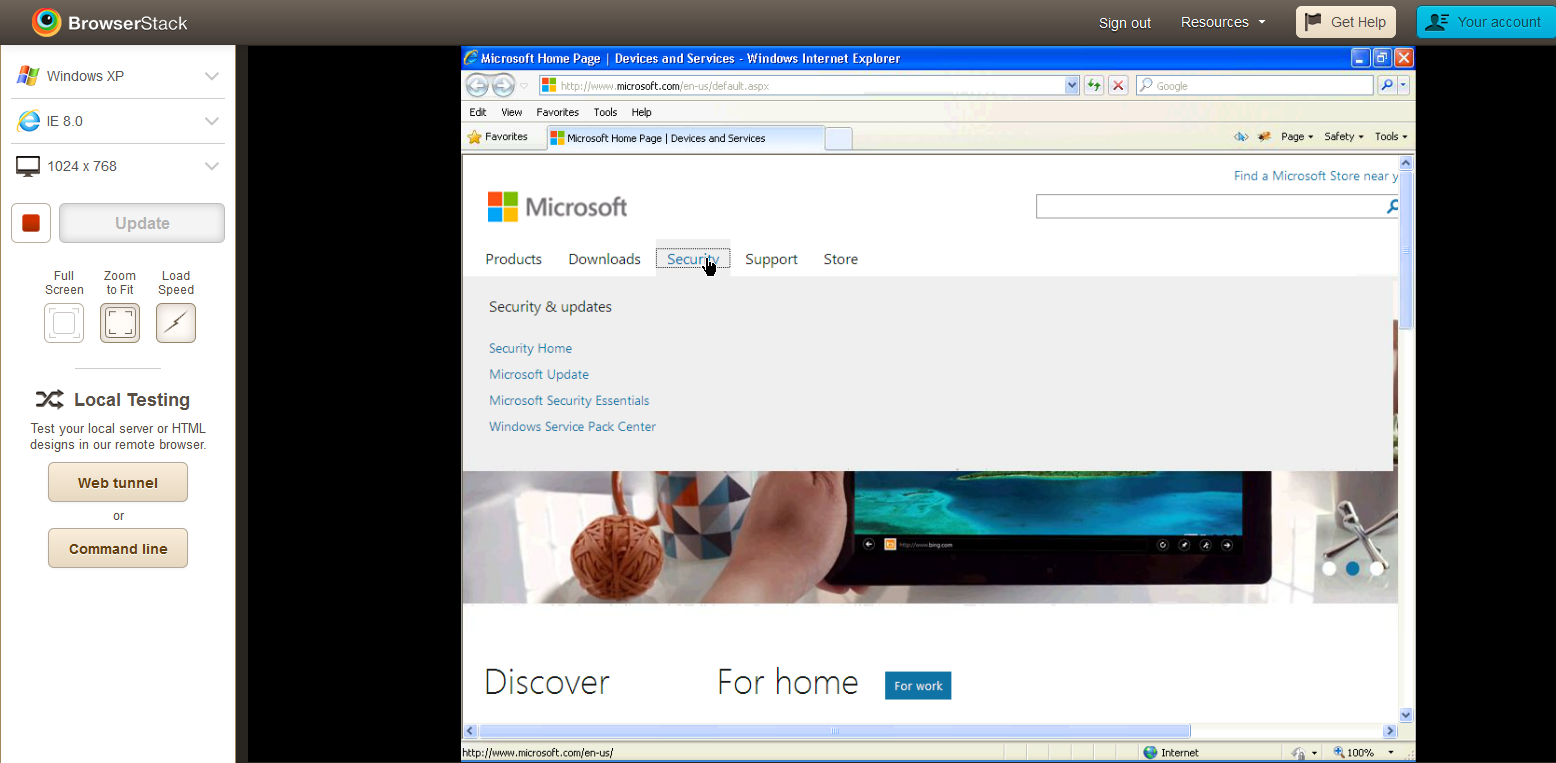This screenshot has width=1556, height=763.
Task: Click the BrowserStack logo
Action: pos(109,22)
